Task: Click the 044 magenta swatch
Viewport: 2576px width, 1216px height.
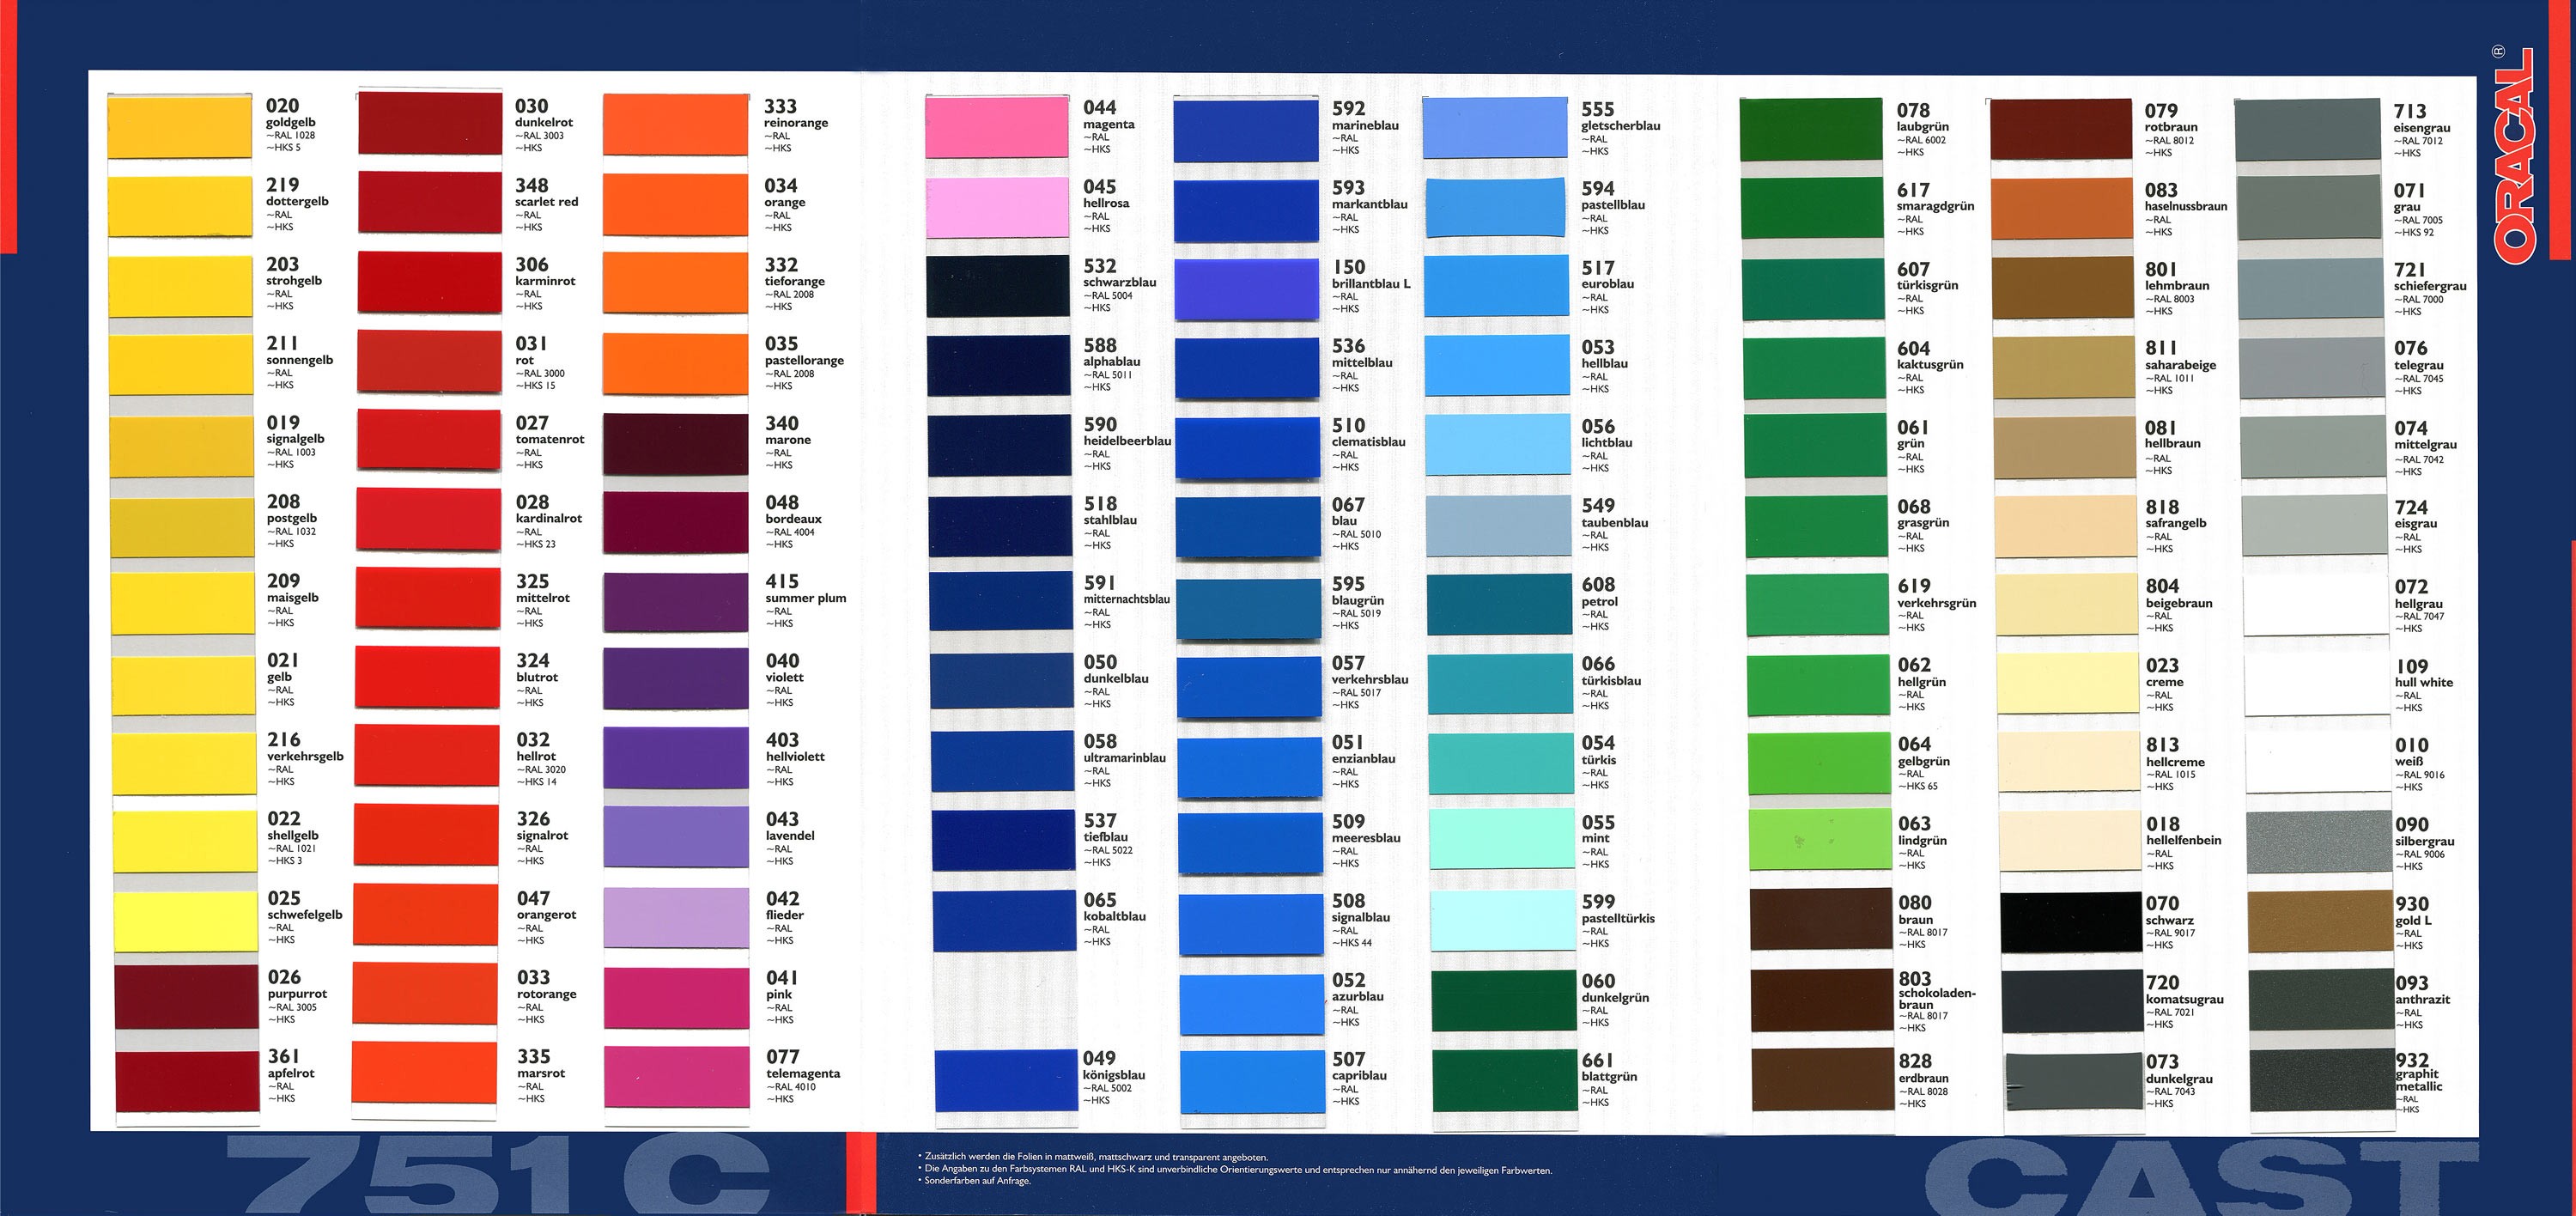Action: click(997, 127)
